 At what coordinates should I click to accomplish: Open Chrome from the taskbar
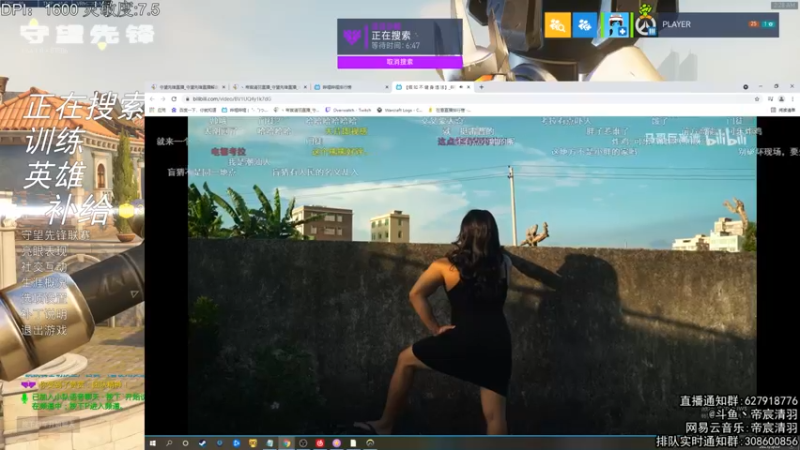(286, 443)
